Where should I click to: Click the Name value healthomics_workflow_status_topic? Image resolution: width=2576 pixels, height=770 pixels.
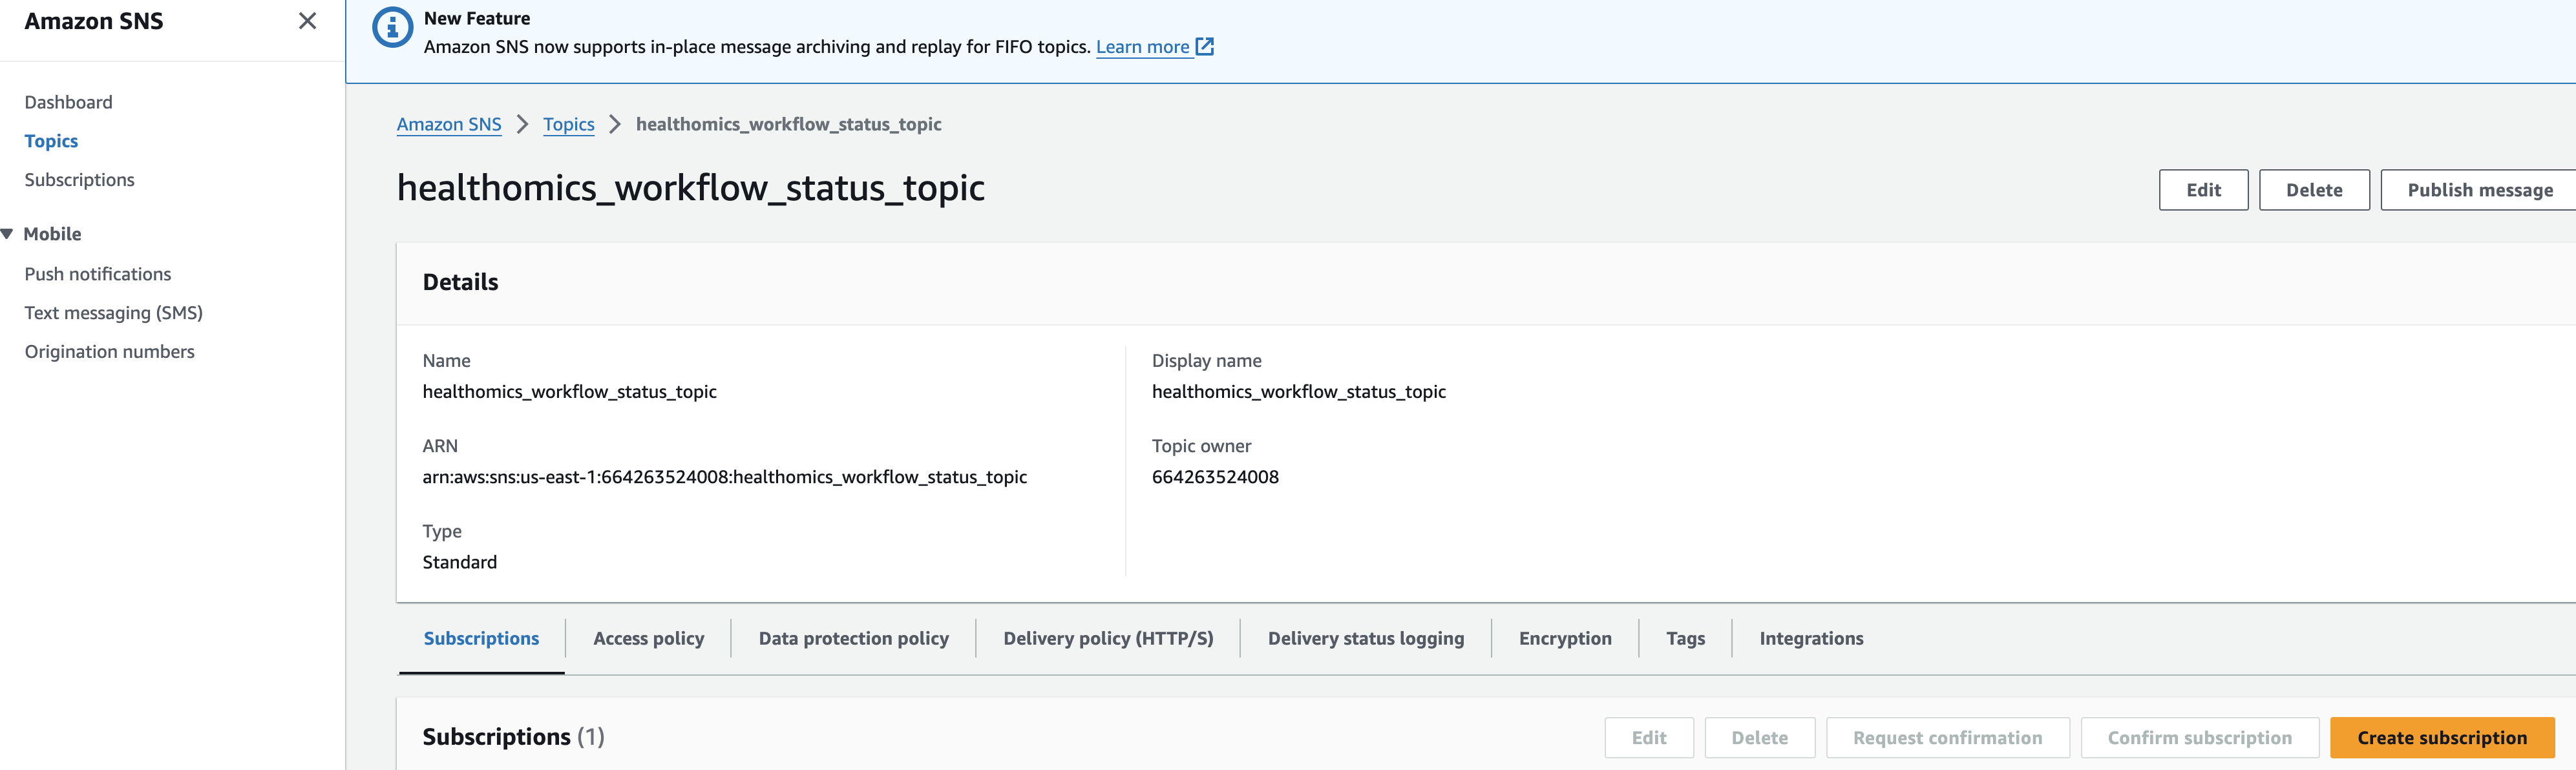click(x=569, y=392)
